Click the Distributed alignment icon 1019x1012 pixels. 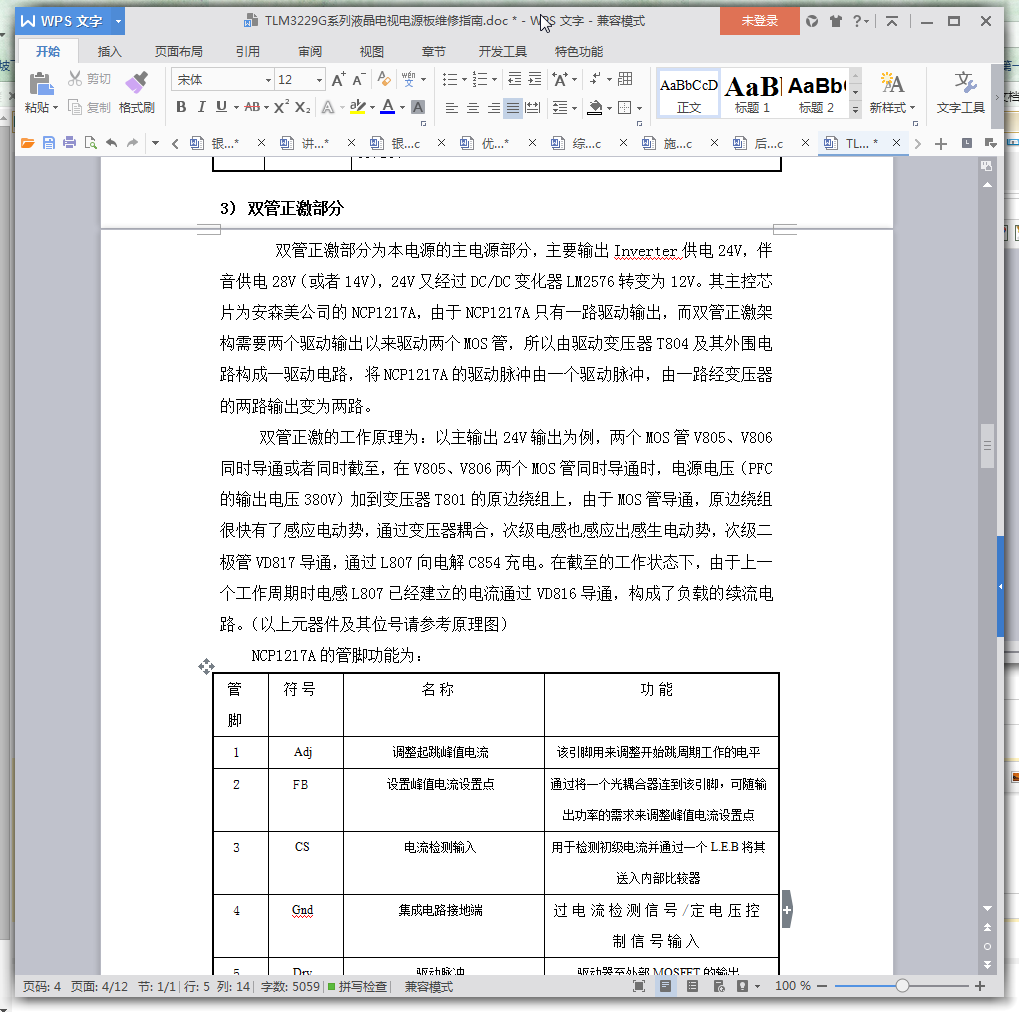533,107
